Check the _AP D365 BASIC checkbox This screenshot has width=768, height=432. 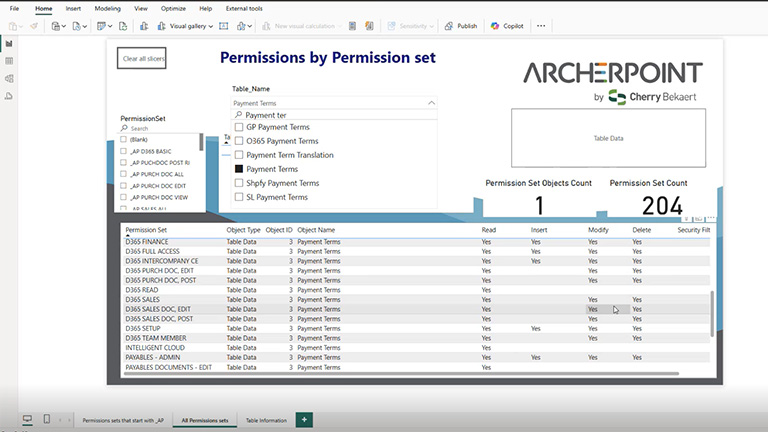pyautogui.click(x=123, y=151)
